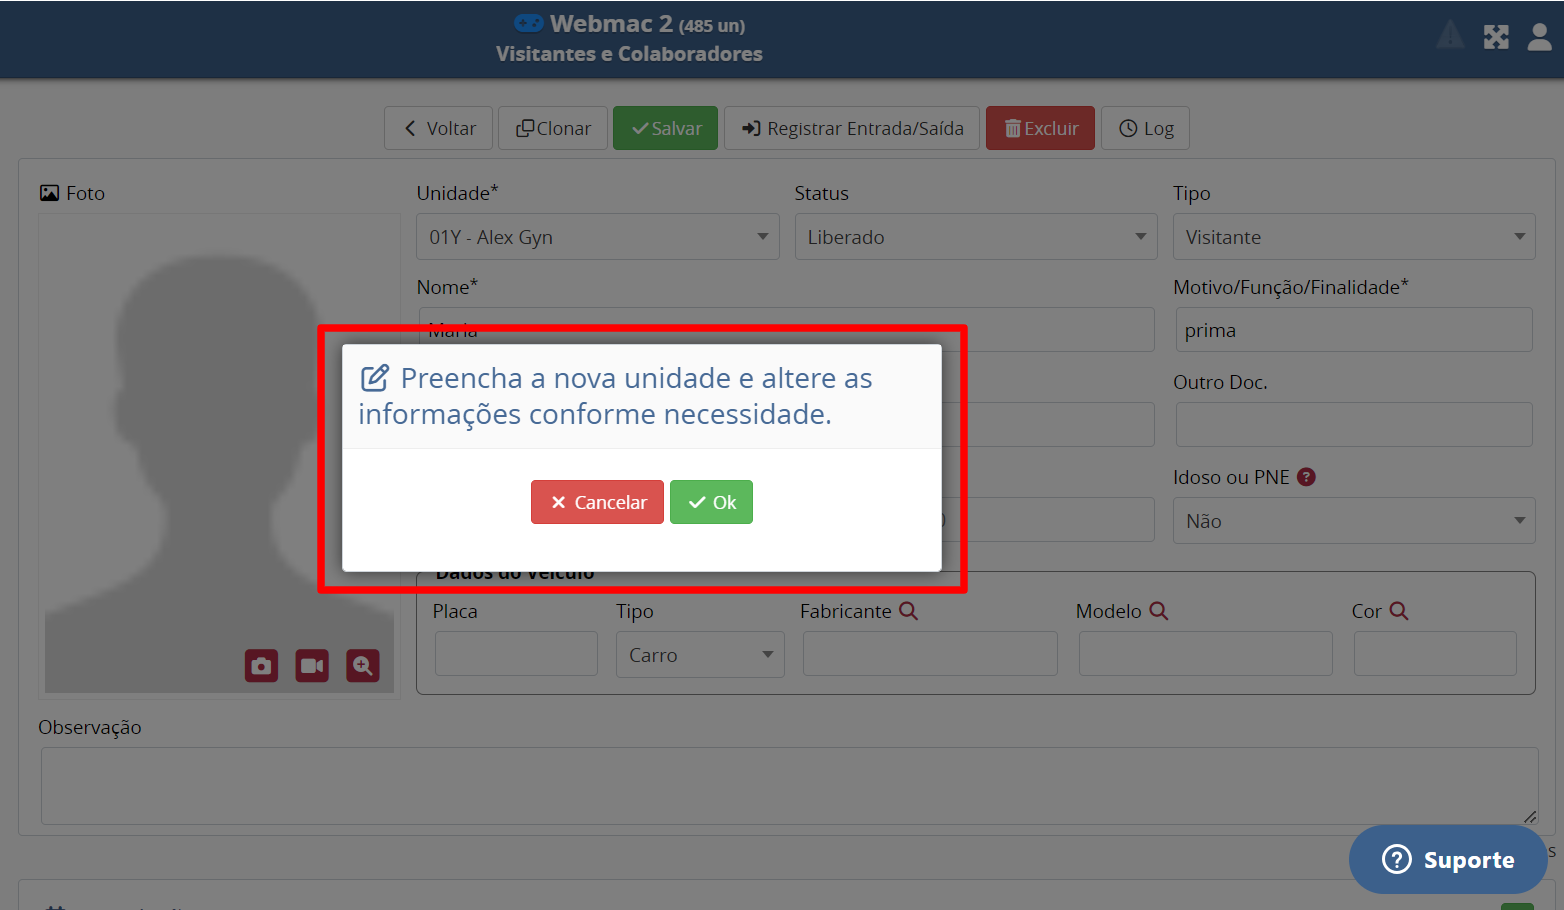Click the Observação text area

(x=788, y=786)
